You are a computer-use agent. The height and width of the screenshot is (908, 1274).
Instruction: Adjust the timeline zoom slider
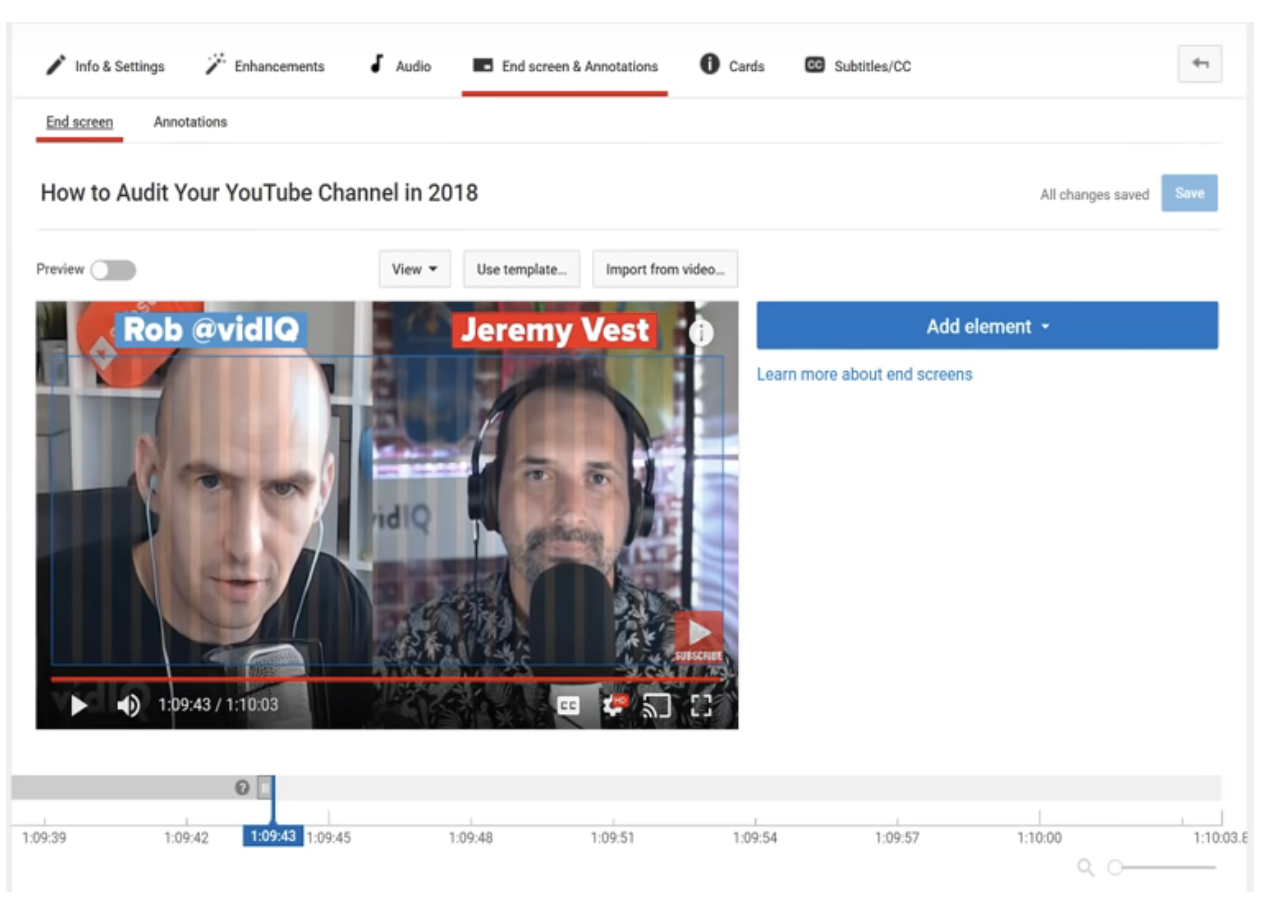(1162, 867)
